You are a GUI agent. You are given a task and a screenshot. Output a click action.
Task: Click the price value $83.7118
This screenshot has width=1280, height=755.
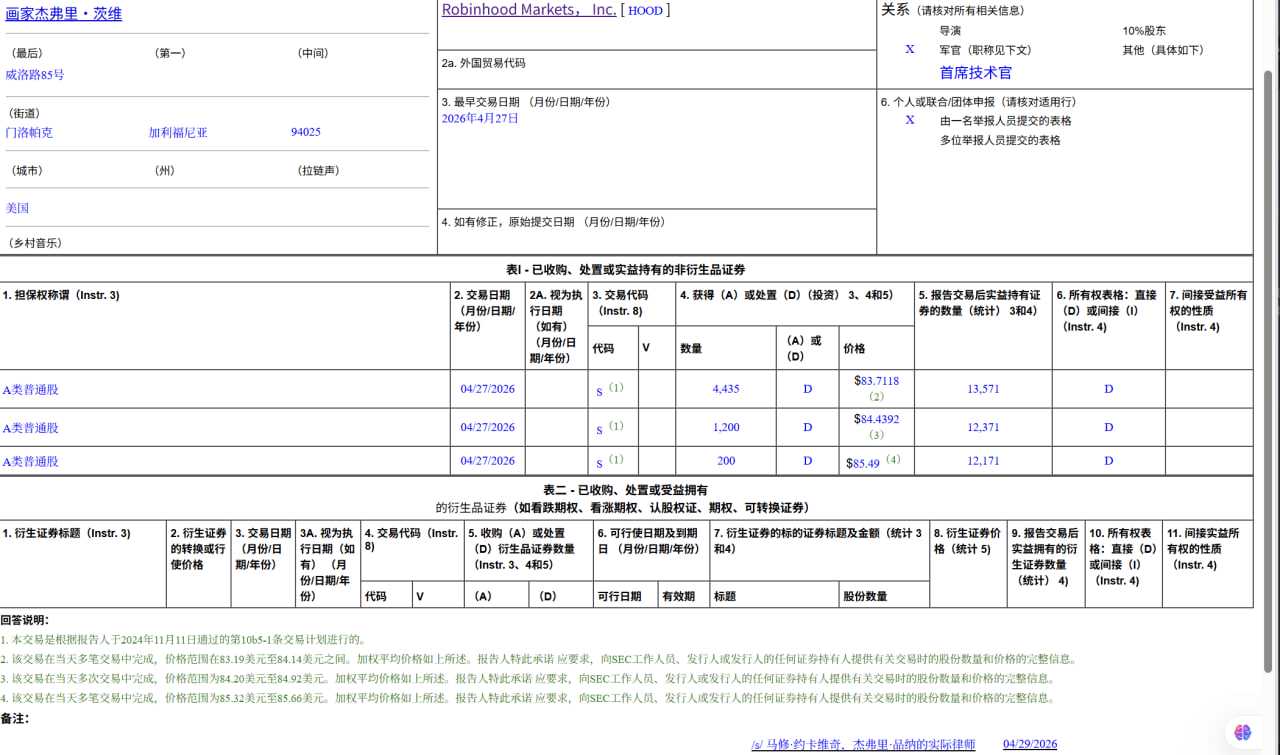coord(877,381)
